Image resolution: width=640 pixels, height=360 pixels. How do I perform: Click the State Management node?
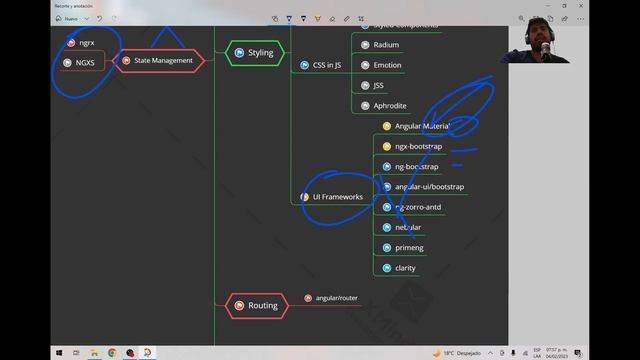[158, 60]
